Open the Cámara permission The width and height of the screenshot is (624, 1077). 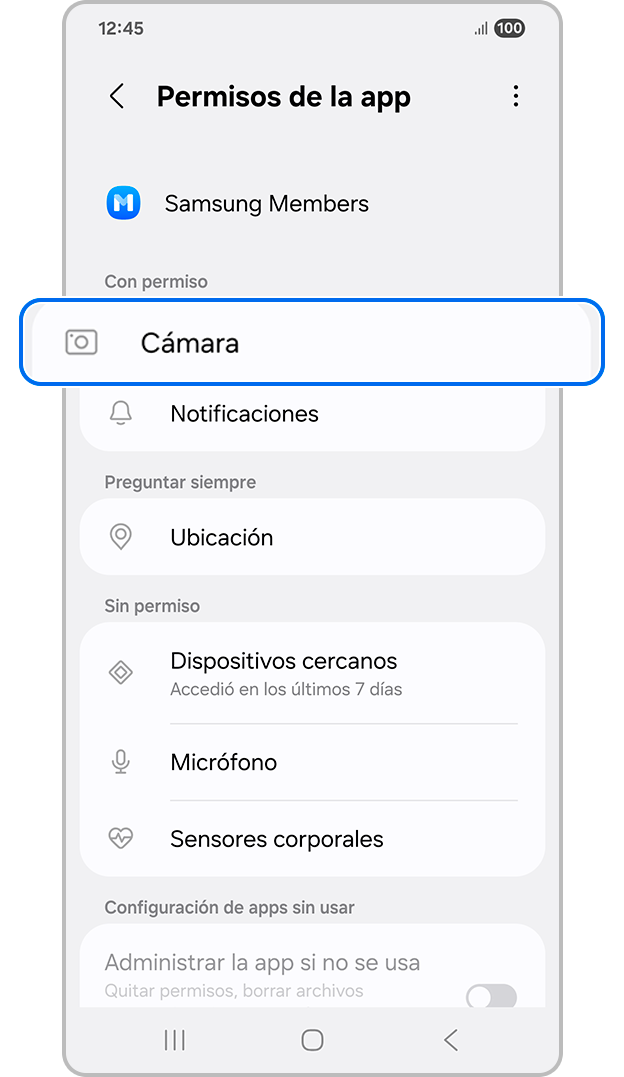[x=312, y=342]
